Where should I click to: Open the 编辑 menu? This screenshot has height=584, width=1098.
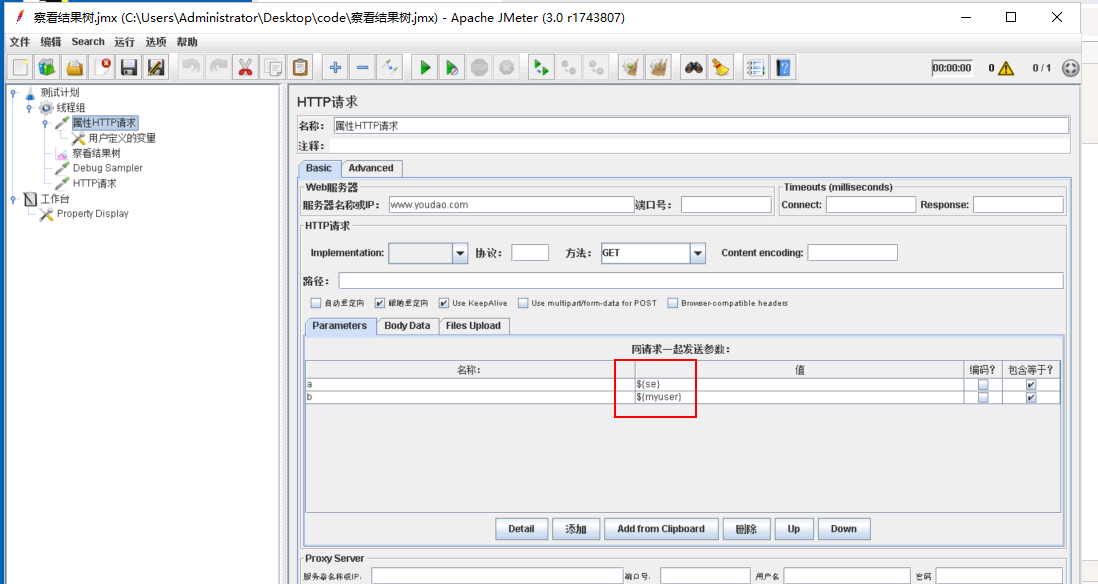[50, 42]
